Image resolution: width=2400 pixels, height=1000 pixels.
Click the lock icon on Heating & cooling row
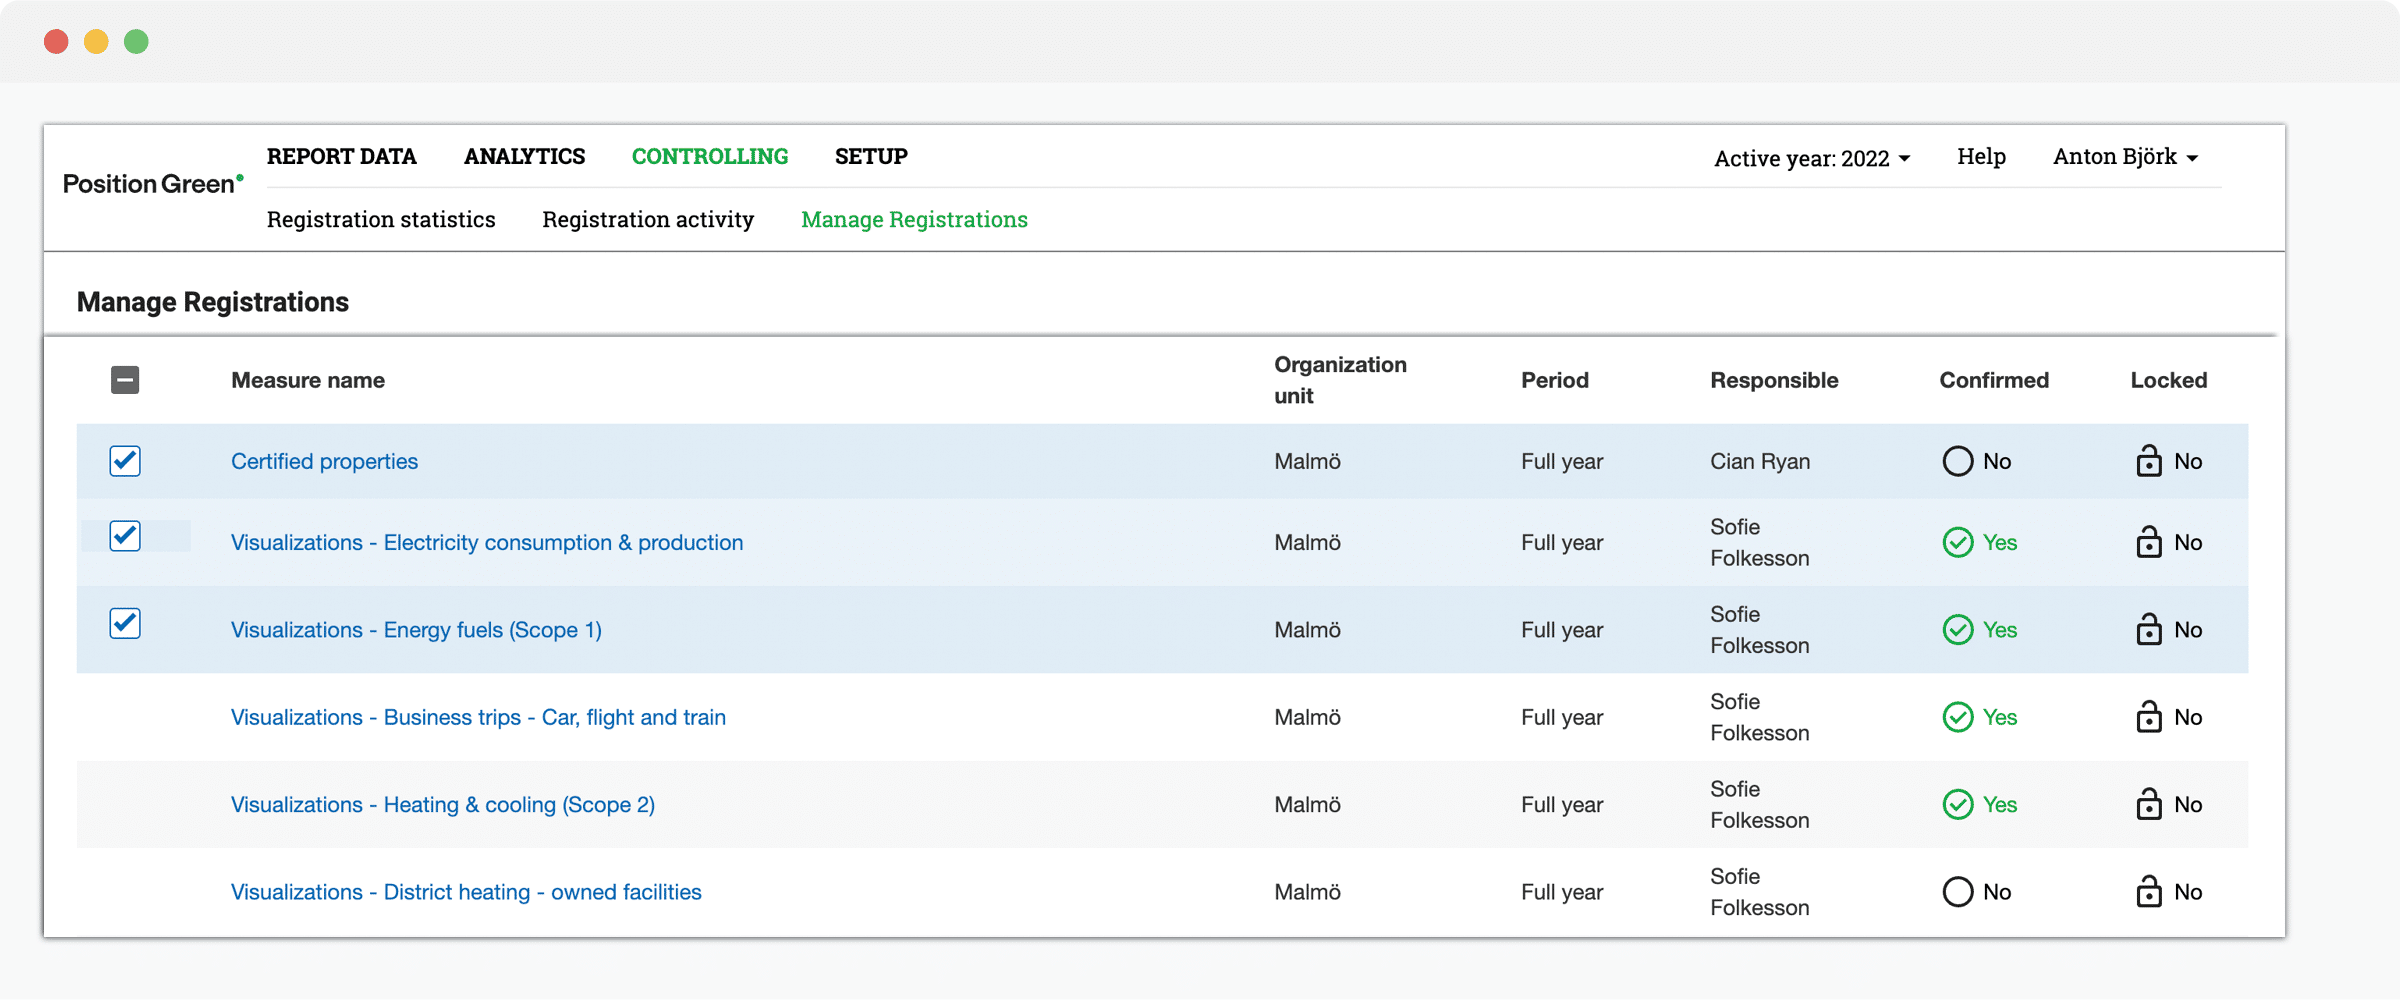(2147, 804)
